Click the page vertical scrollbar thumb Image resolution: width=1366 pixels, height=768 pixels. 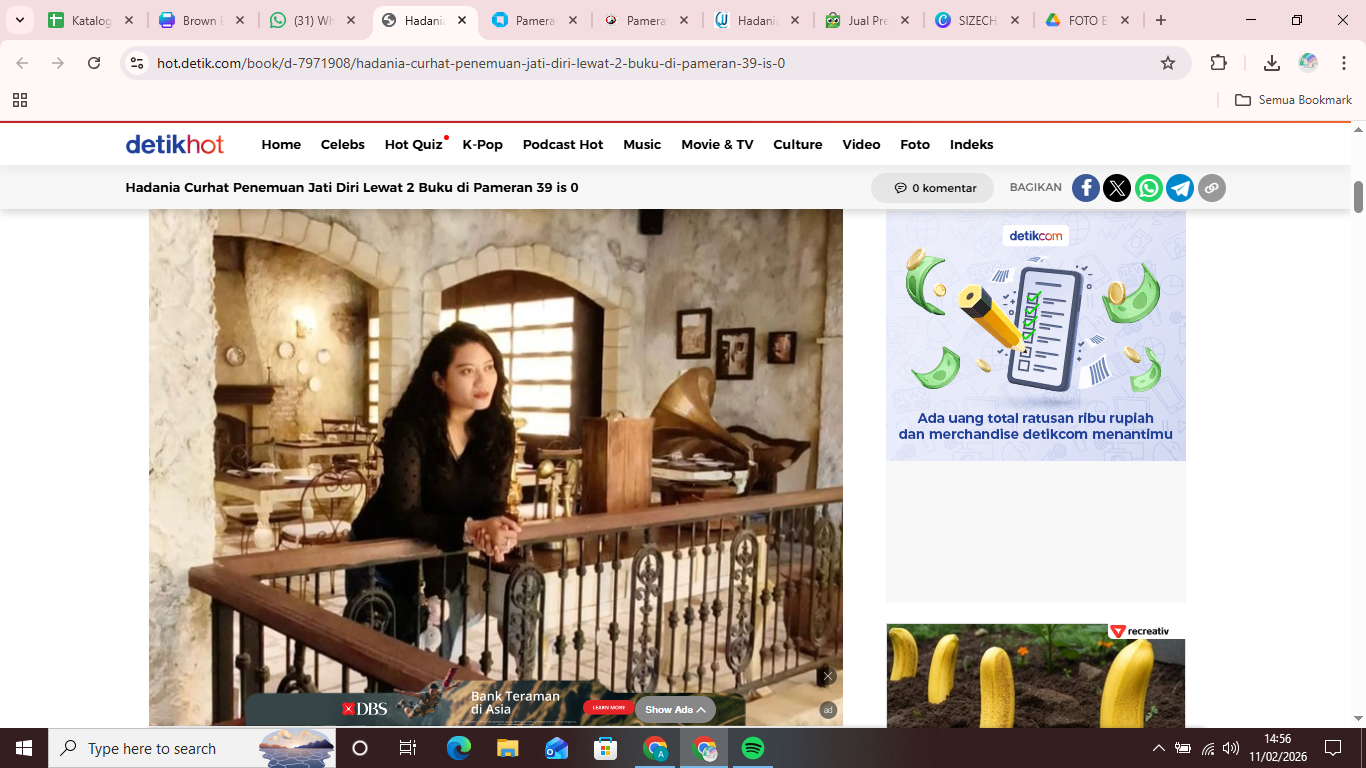1359,197
